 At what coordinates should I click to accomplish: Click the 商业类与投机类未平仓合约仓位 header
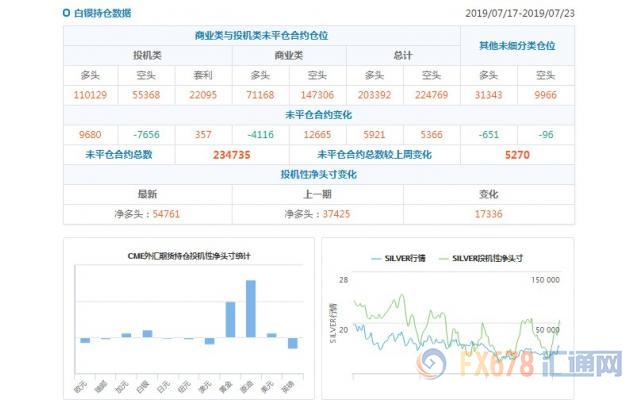click(x=261, y=36)
